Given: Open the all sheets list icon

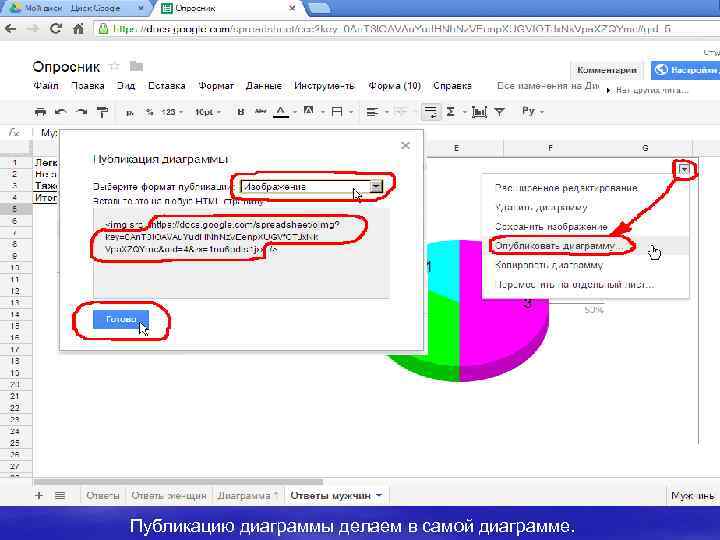Looking at the screenshot, I should 60,495.
